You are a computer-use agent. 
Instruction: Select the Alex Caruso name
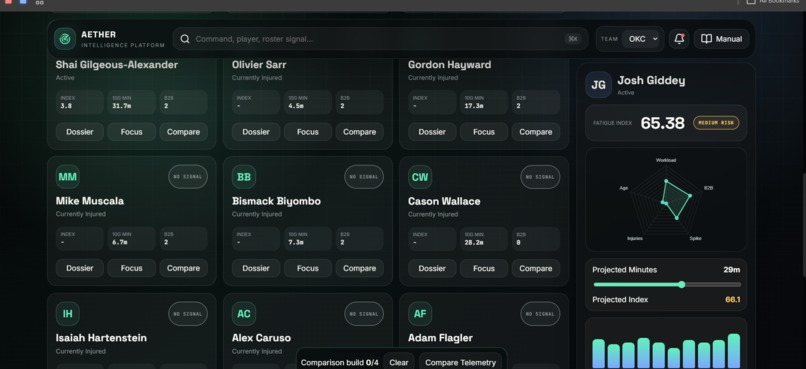[262, 338]
